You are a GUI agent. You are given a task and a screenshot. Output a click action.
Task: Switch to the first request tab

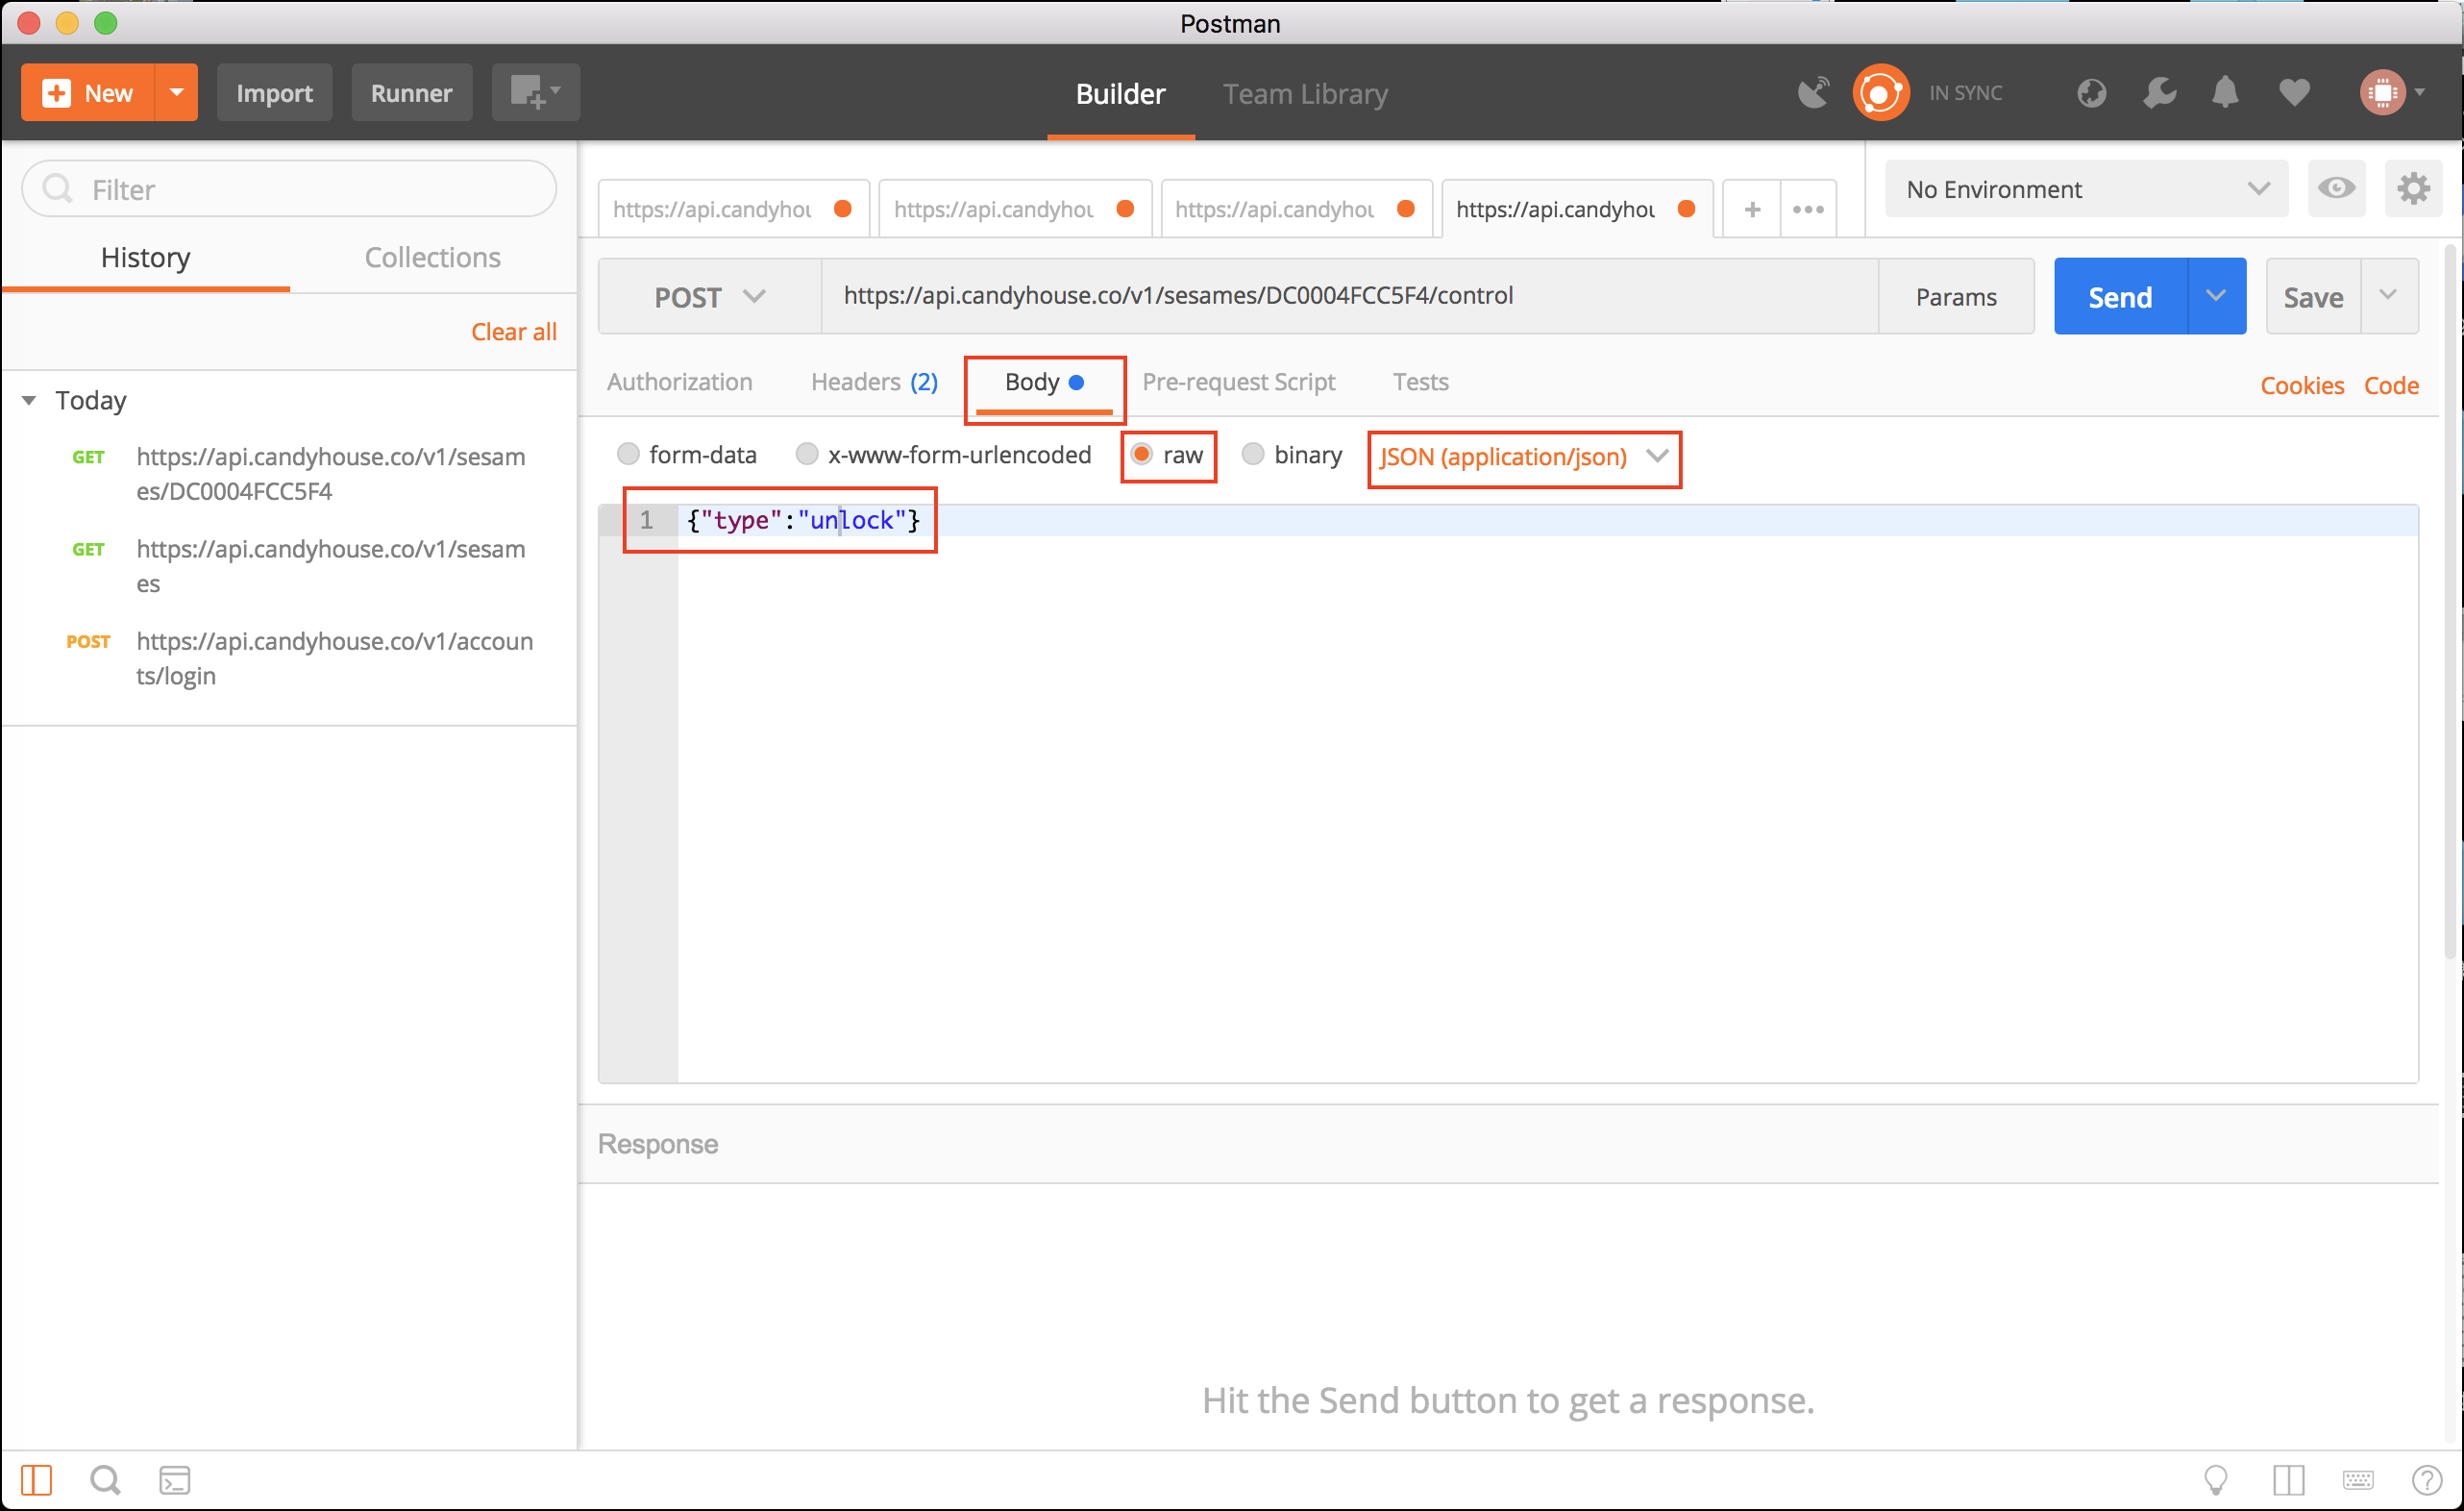pos(733,209)
